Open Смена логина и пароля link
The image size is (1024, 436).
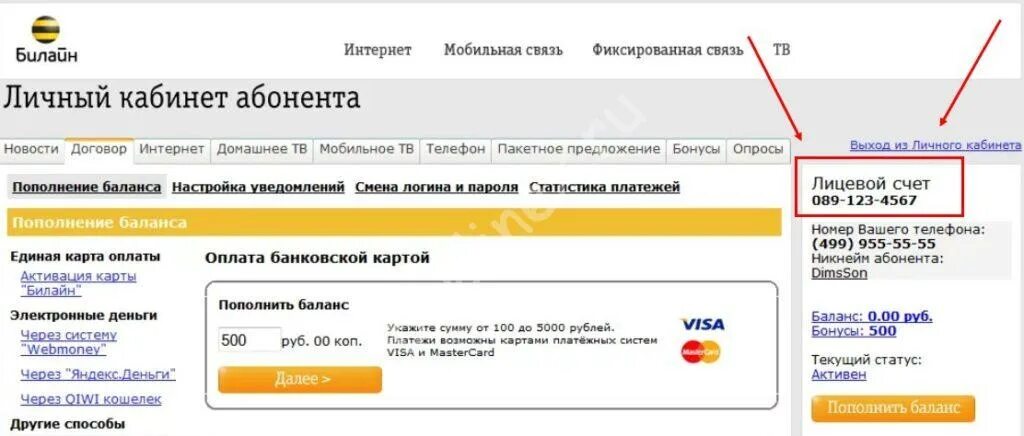pyautogui.click(x=436, y=187)
